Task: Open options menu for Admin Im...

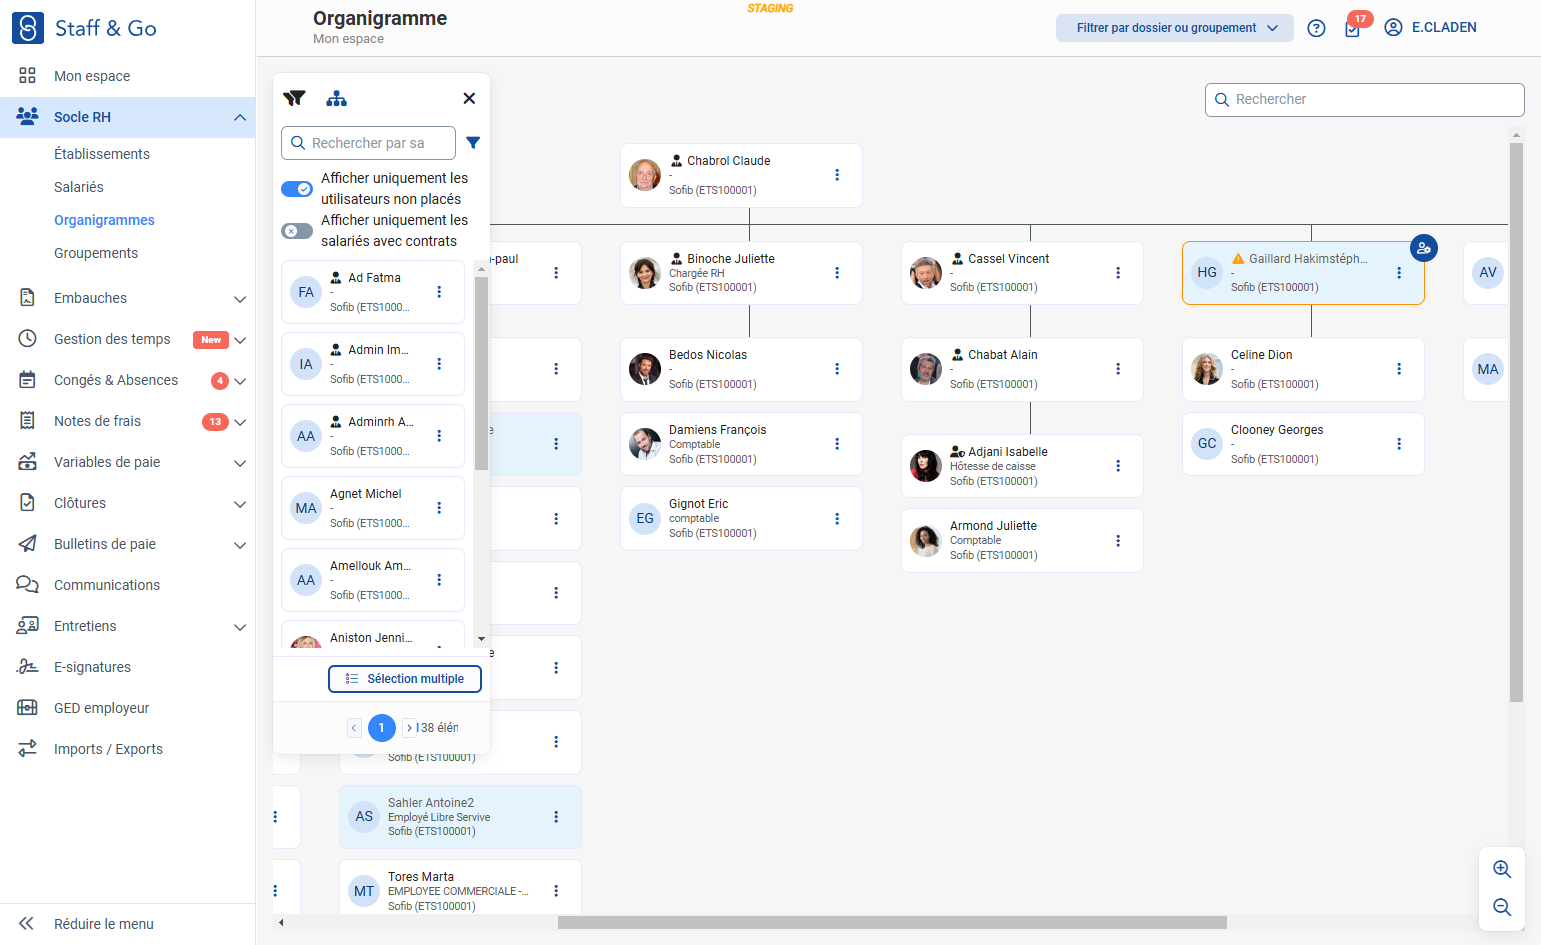Action: (x=439, y=364)
